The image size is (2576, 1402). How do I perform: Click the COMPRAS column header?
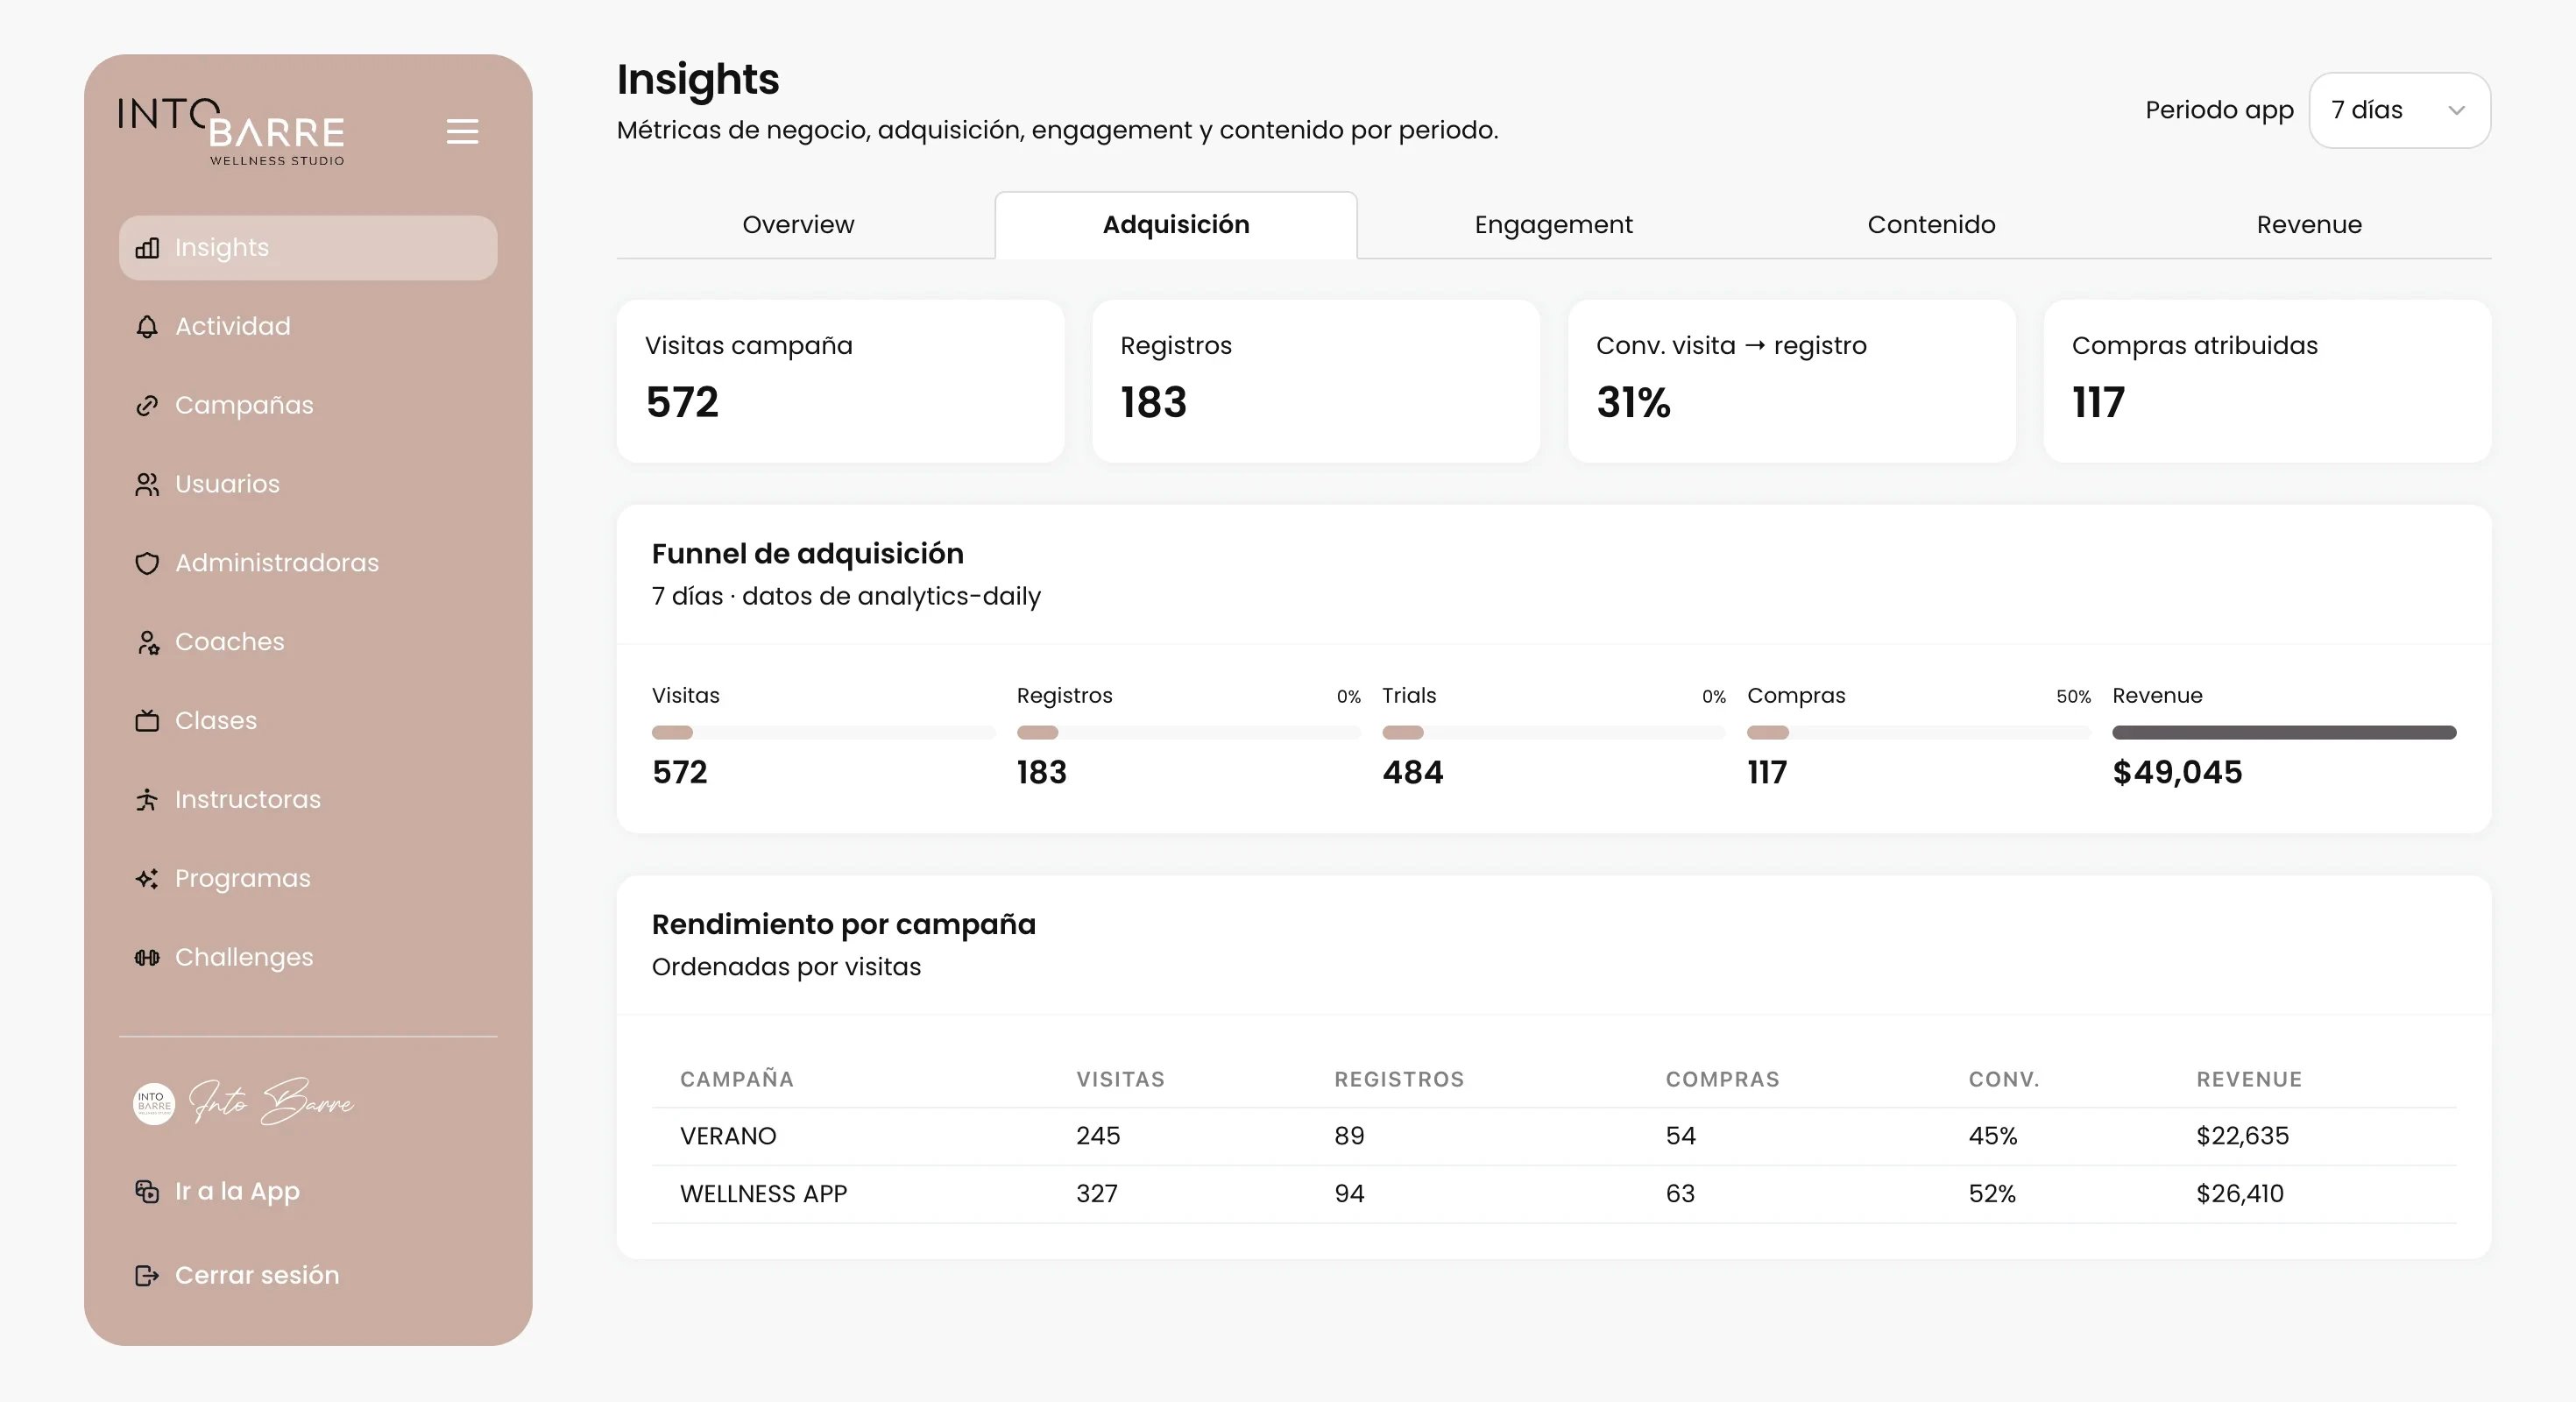1722,1080
